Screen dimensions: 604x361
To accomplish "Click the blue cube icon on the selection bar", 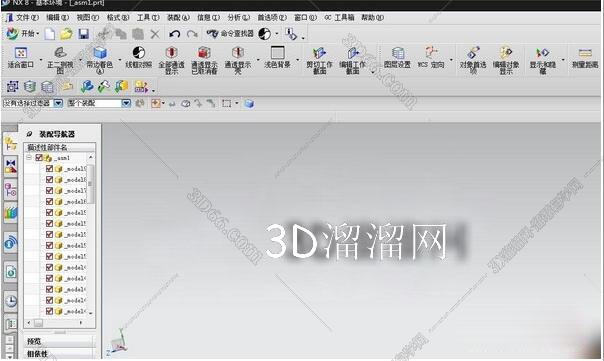I will [249, 103].
